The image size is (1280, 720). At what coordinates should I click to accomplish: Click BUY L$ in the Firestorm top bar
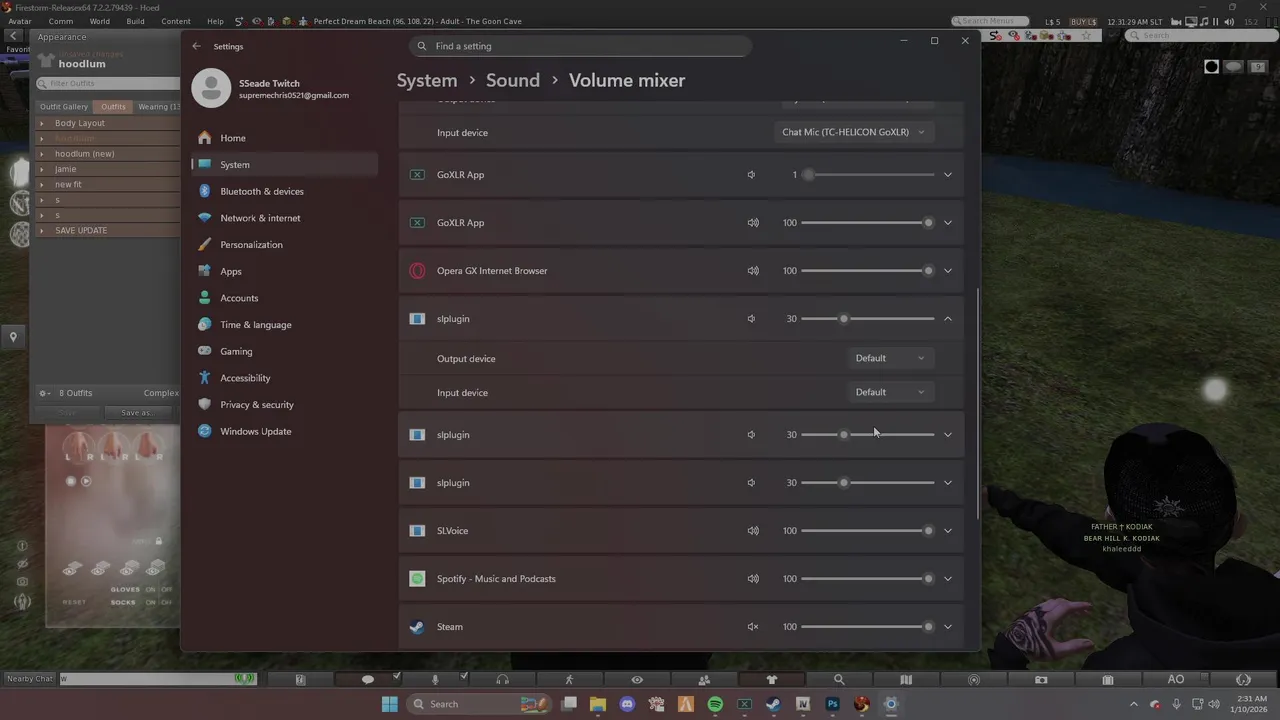(1084, 21)
